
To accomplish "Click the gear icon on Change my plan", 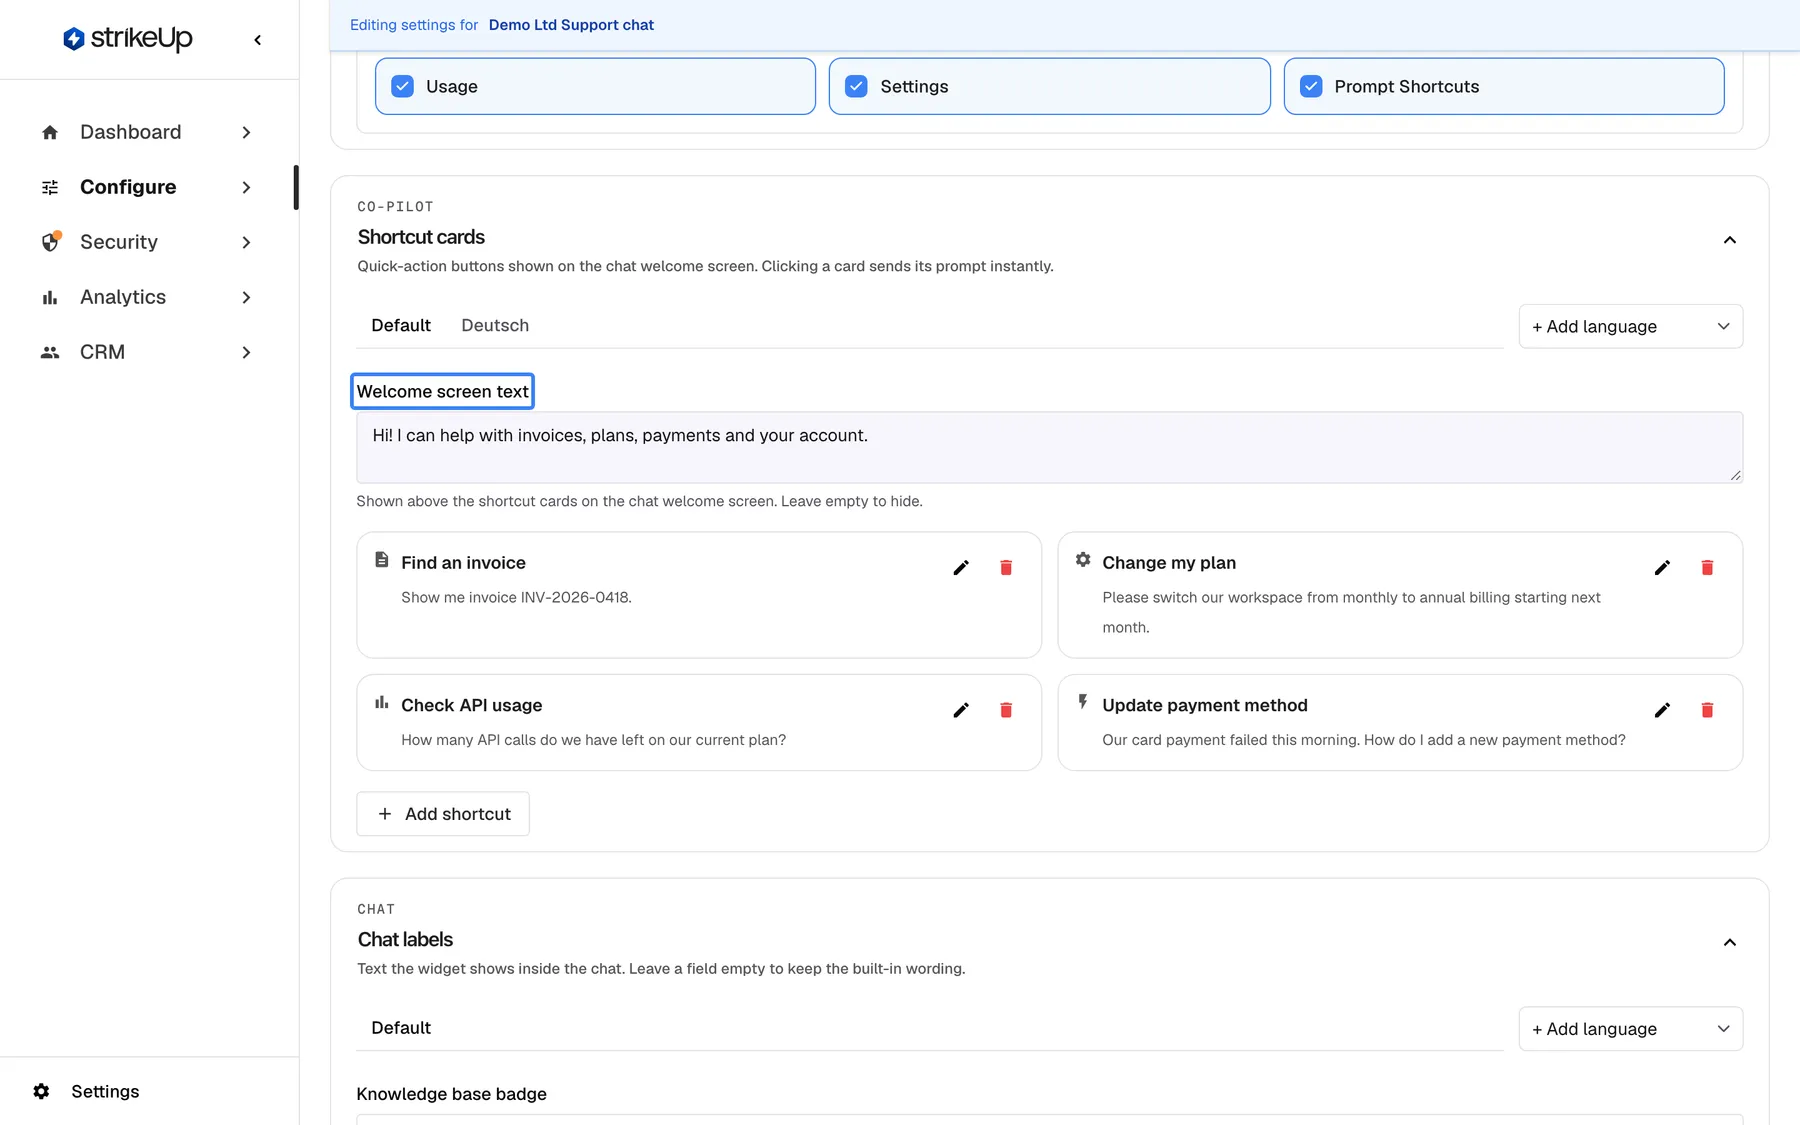I will [x=1083, y=560].
